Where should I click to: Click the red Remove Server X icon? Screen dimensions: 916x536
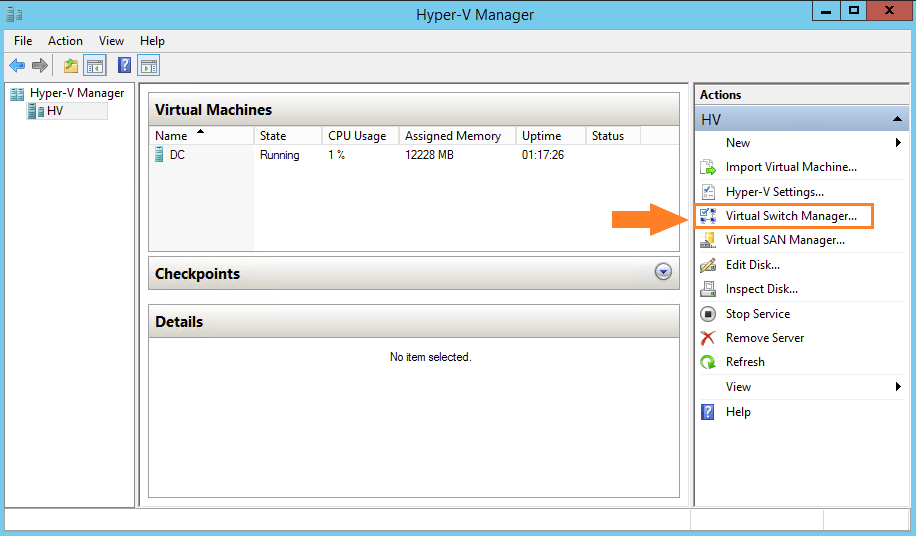(708, 338)
